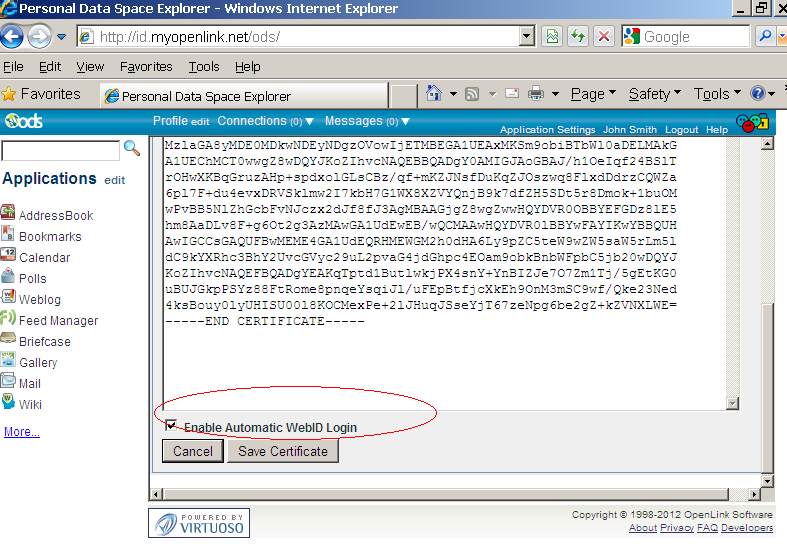Click the Refresh page icon

578,37
